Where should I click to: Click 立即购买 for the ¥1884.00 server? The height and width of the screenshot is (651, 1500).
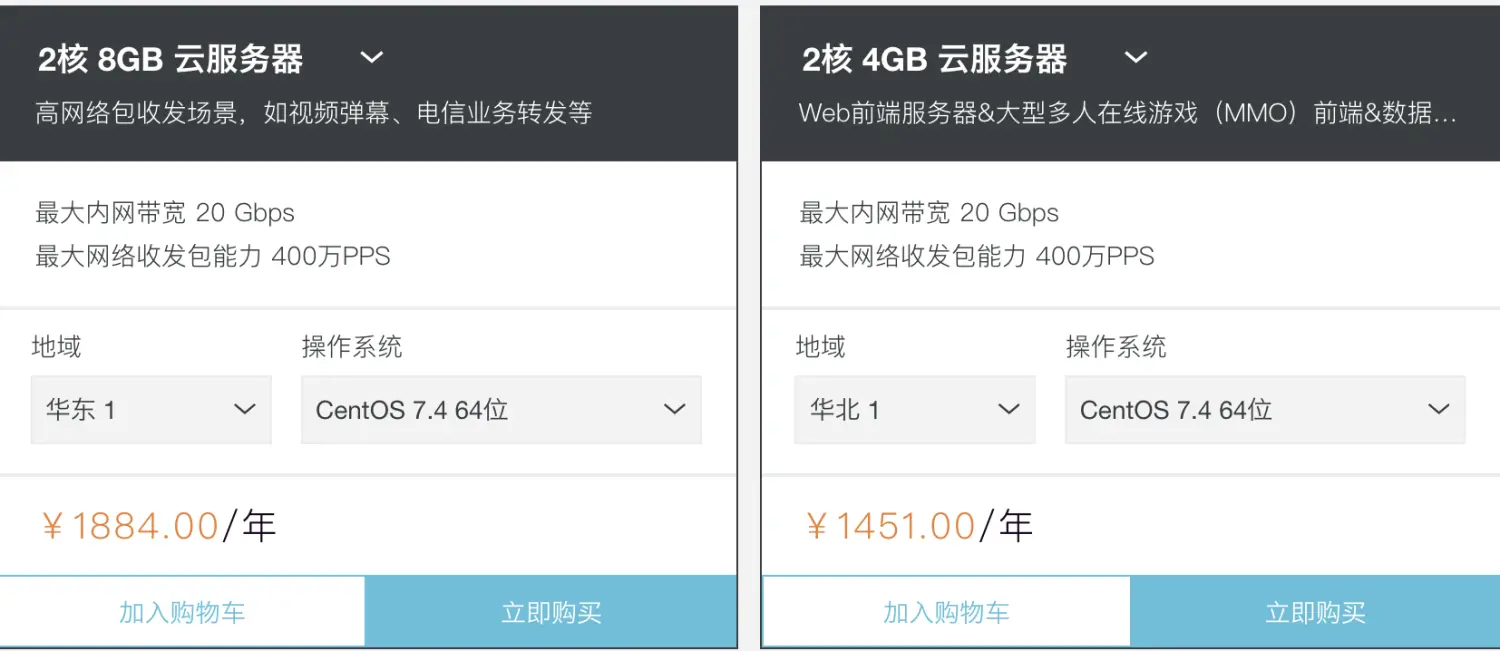tap(551, 612)
